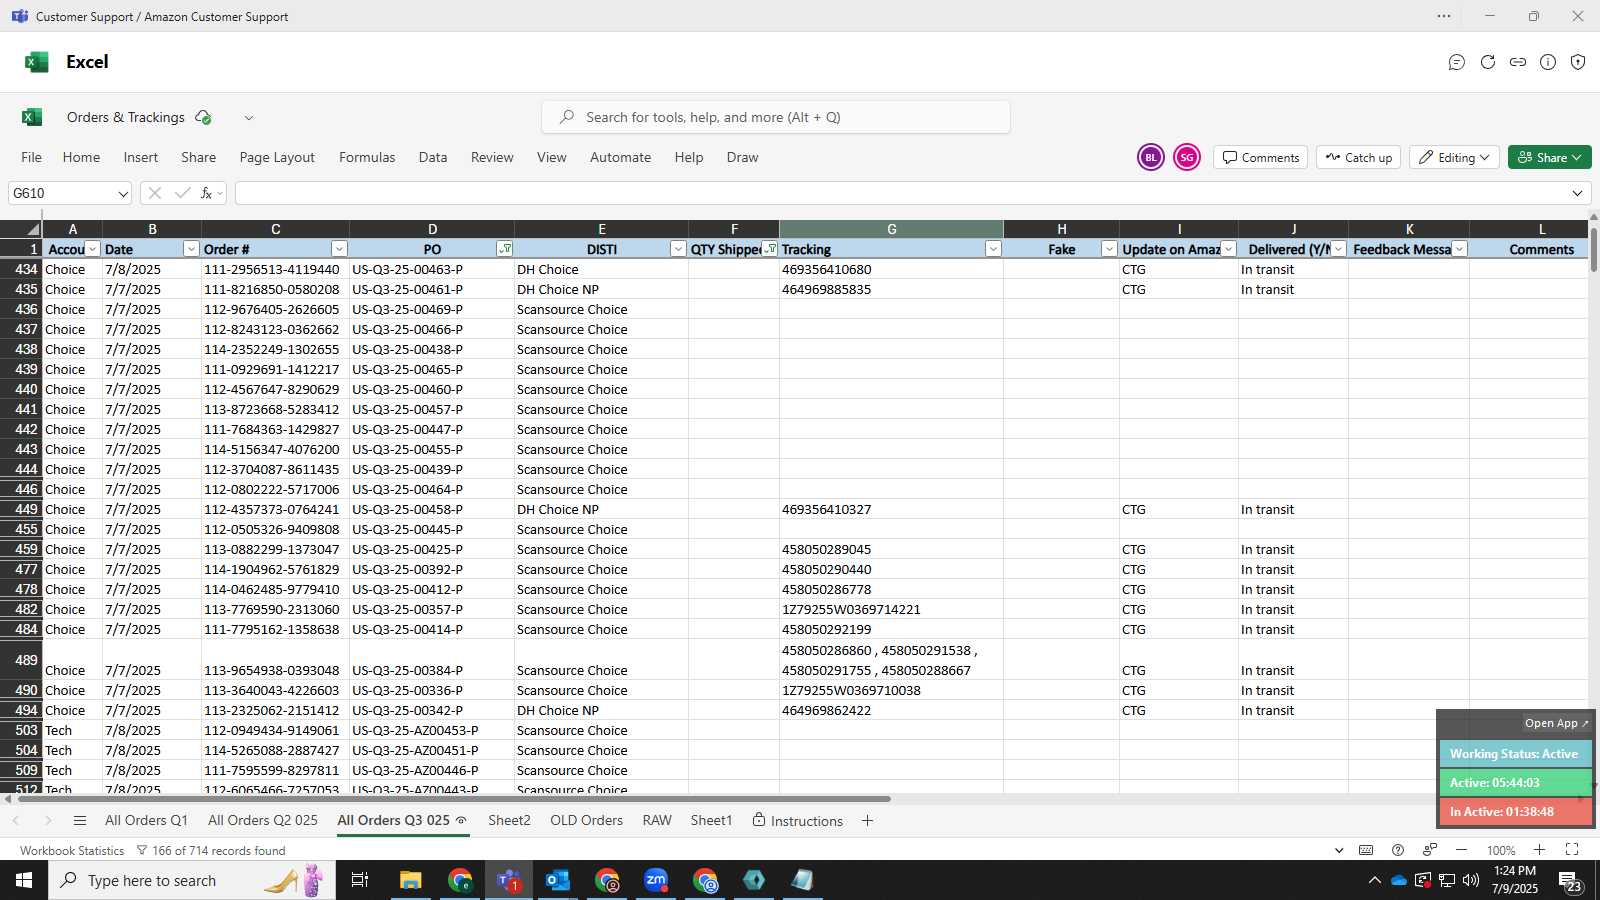Click the formula bar input field
The height and width of the screenshot is (900, 1600).
click(x=900, y=193)
